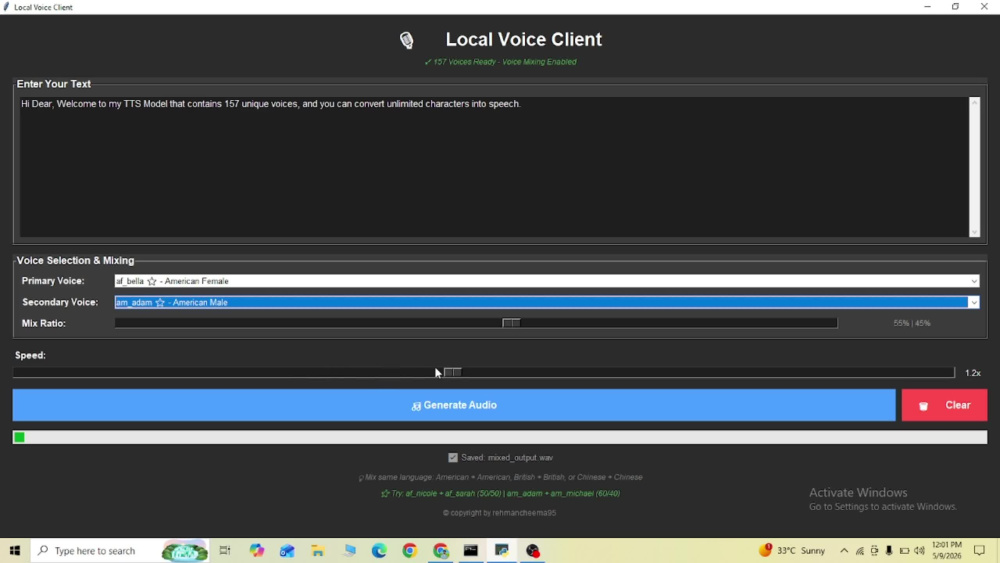The image size is (1000, 563).
Task: Click inside the Enter Your Text box
Action: pos(494,167)
